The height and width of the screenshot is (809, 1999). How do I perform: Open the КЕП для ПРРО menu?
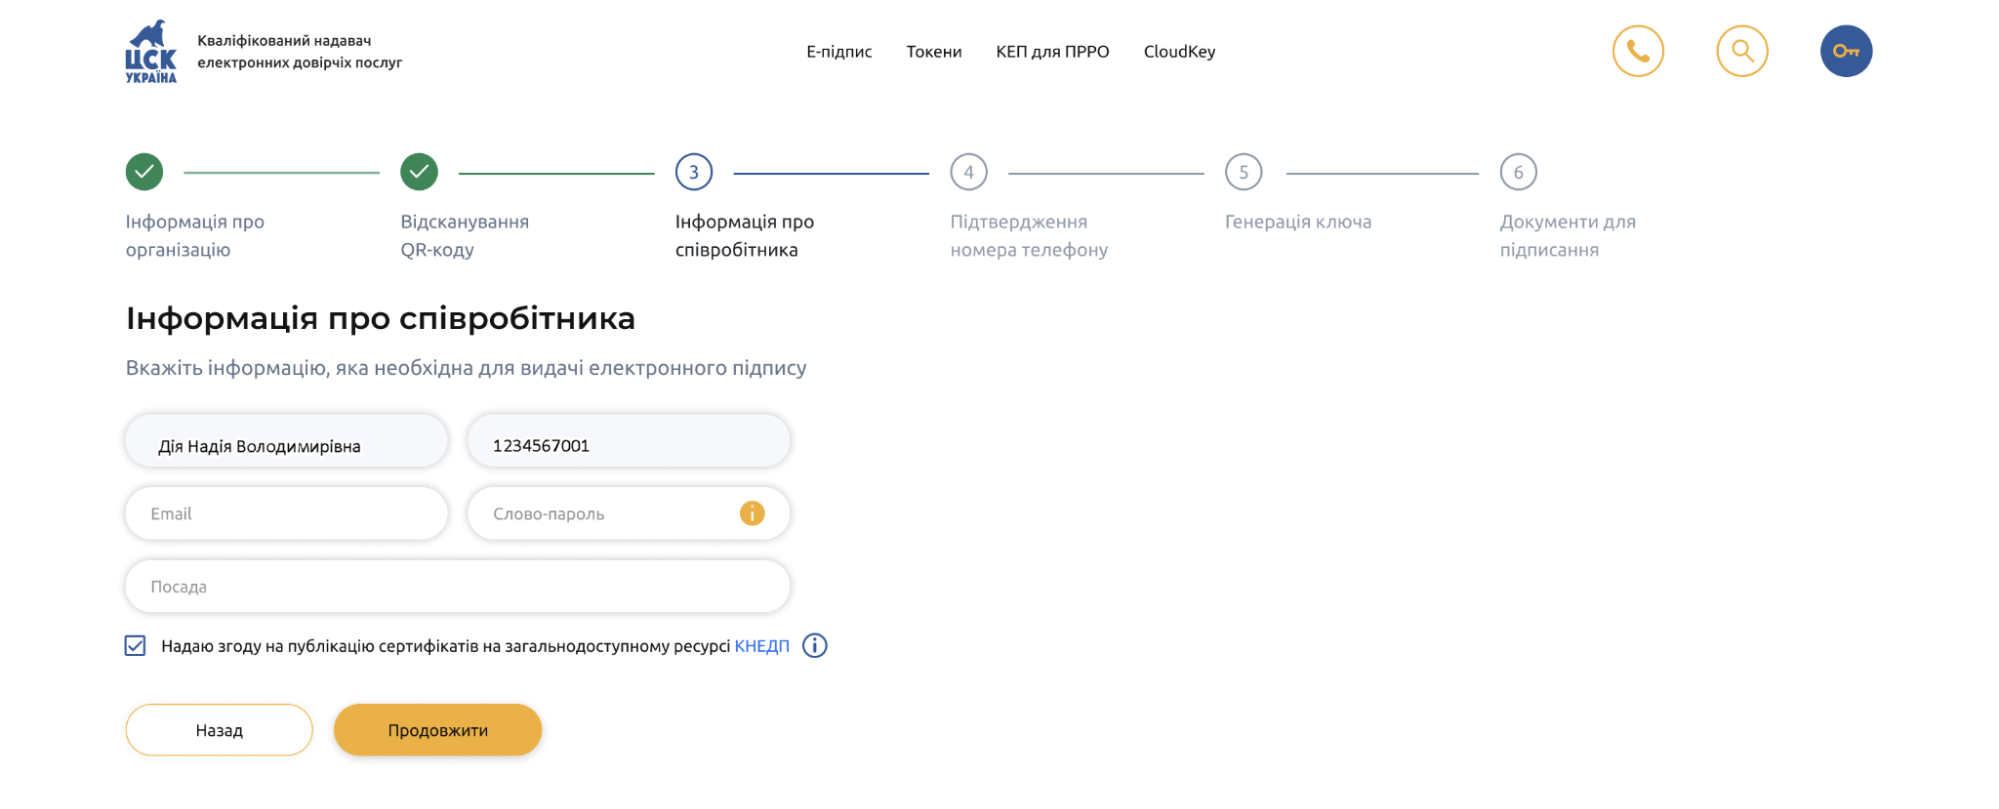1052,52
